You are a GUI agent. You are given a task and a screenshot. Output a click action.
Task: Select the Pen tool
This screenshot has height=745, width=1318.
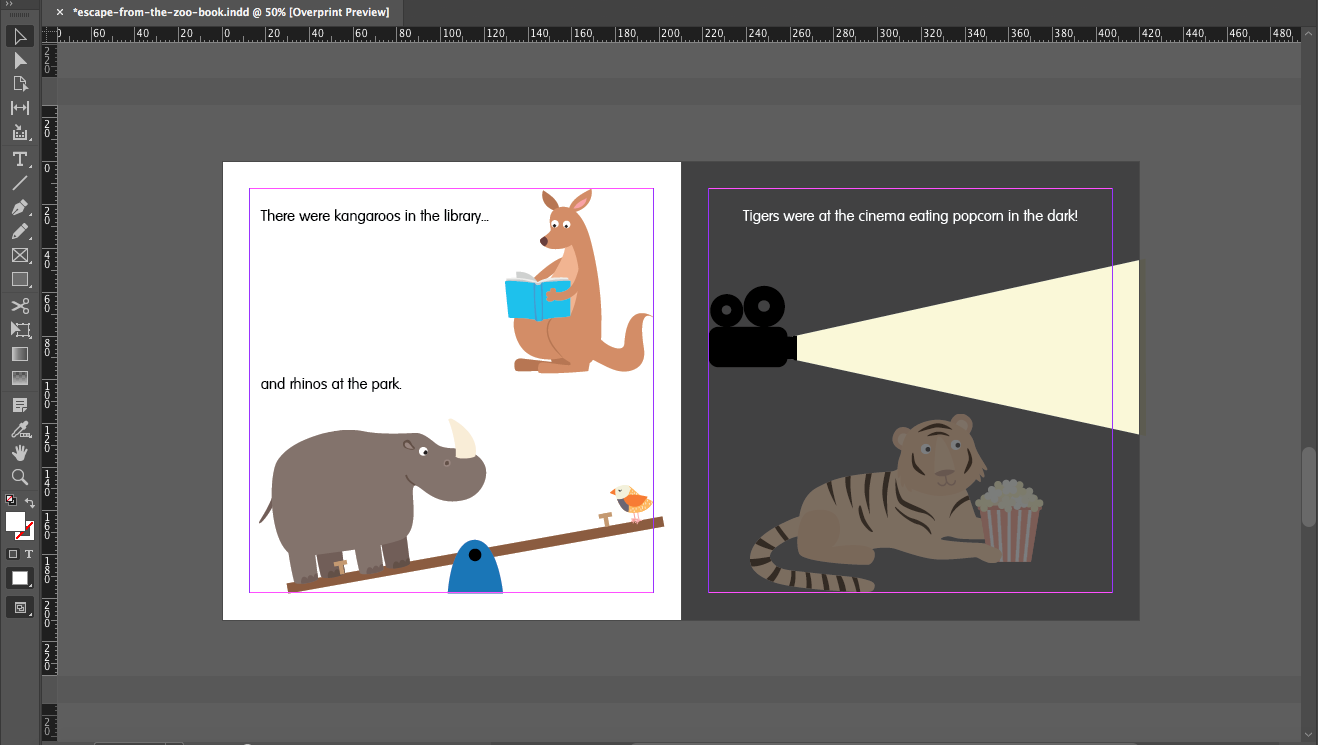pyautogui.click(x=20, y=207)
